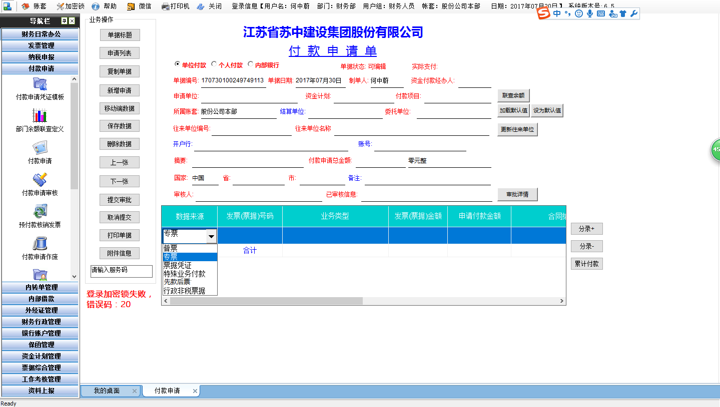The width and height of the screenshot is (720, 407).
Task: Click the 打印机 printer icon
Action: (x=166, y=6)
